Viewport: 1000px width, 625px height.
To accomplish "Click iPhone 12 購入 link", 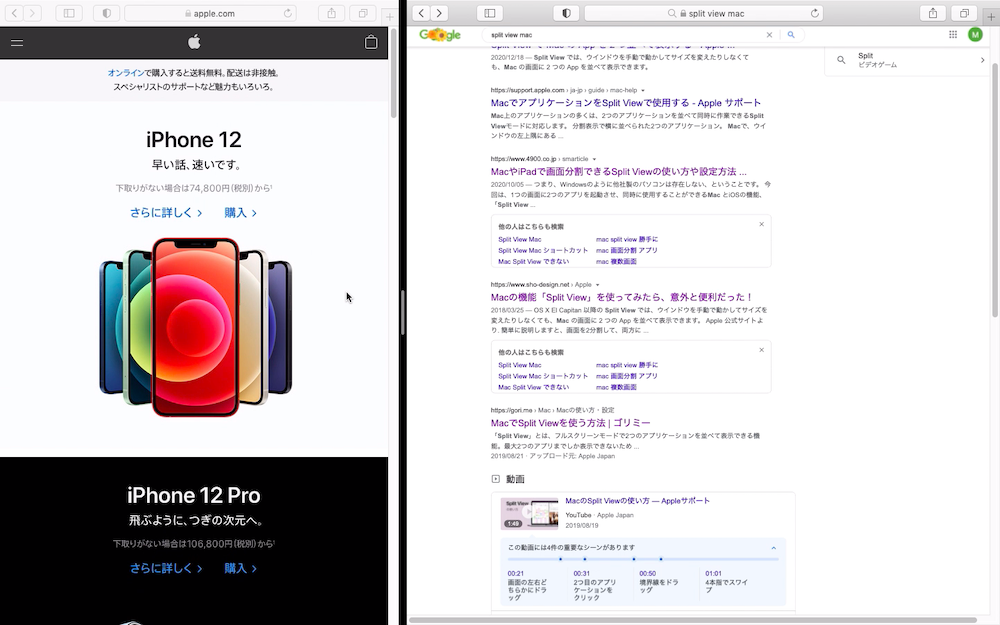I will 240,213.
